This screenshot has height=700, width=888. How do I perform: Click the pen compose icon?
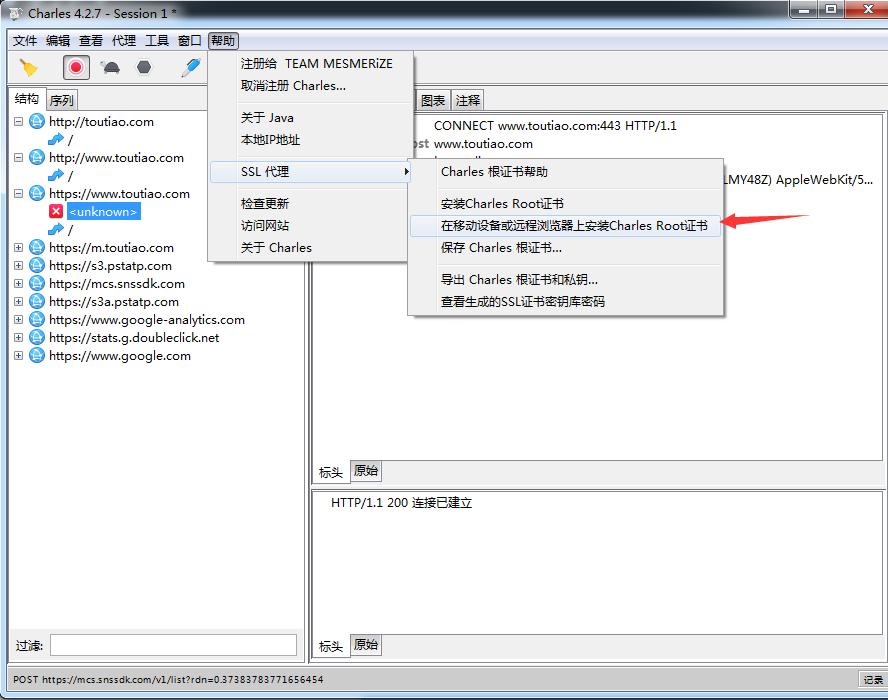click(x=191, y=67)
